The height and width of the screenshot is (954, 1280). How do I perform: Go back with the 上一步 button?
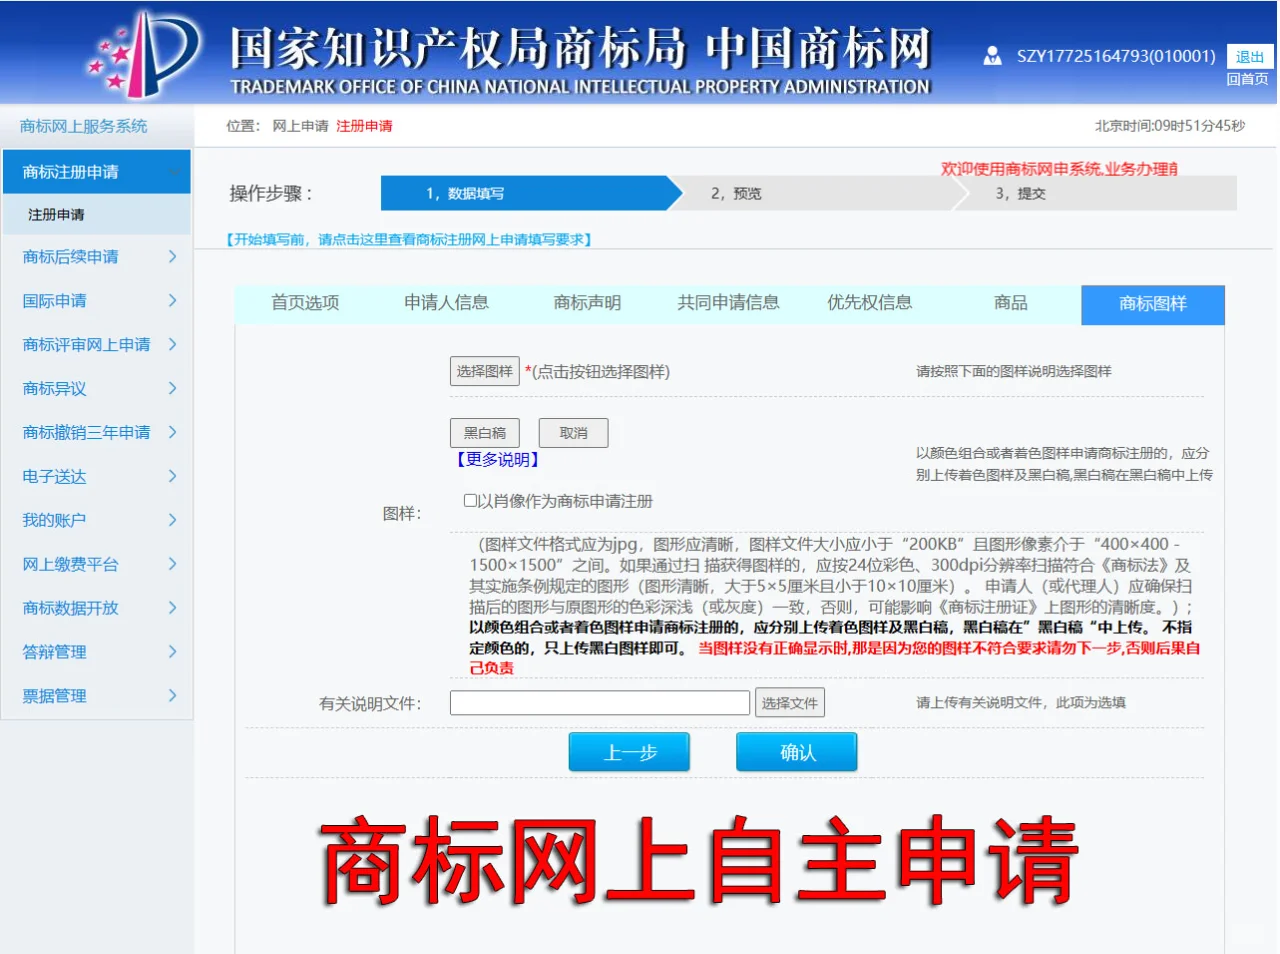[x=629, y=752]
